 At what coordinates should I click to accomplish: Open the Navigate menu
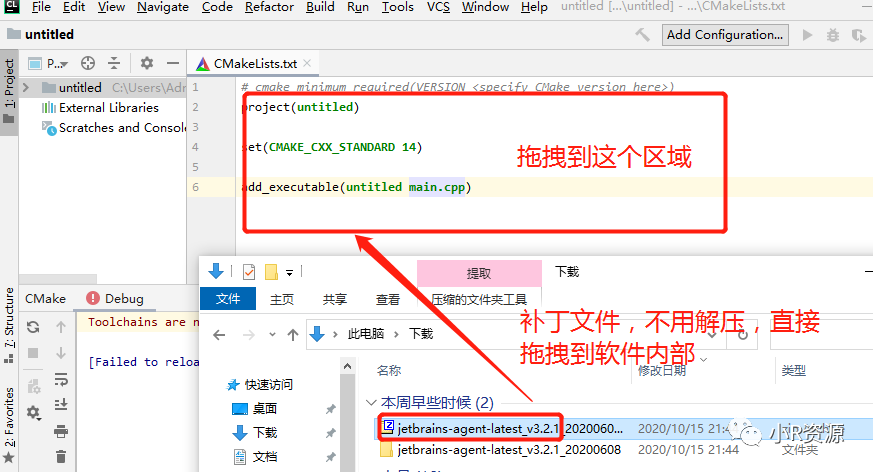click(x=163, y=7)
